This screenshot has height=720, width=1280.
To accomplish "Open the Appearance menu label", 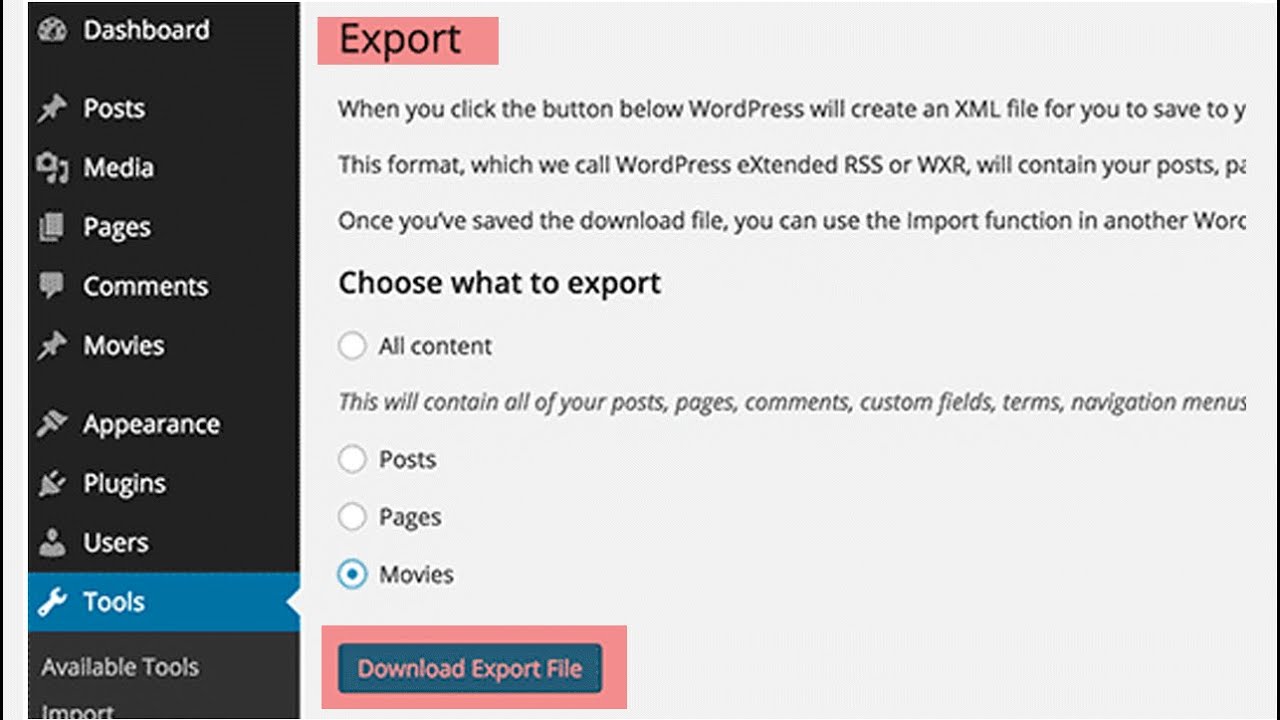I will 151,425.
